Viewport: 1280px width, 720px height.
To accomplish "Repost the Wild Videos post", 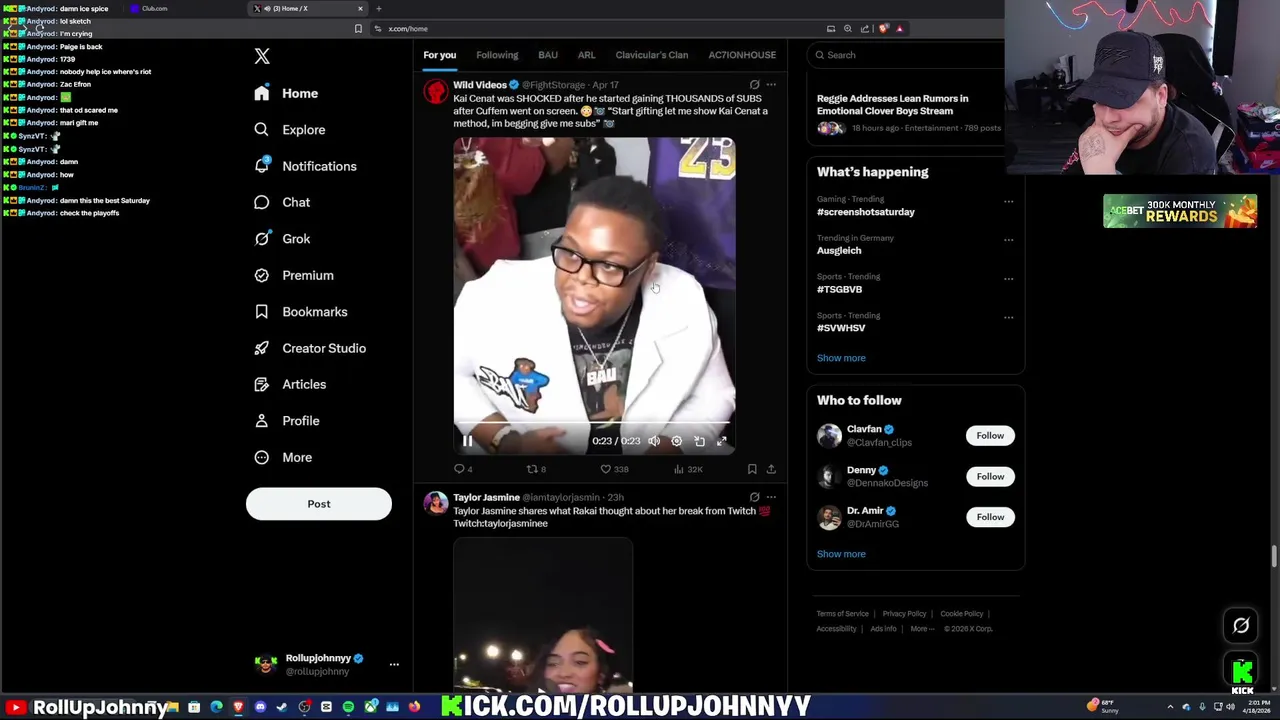I will [536, 469].
